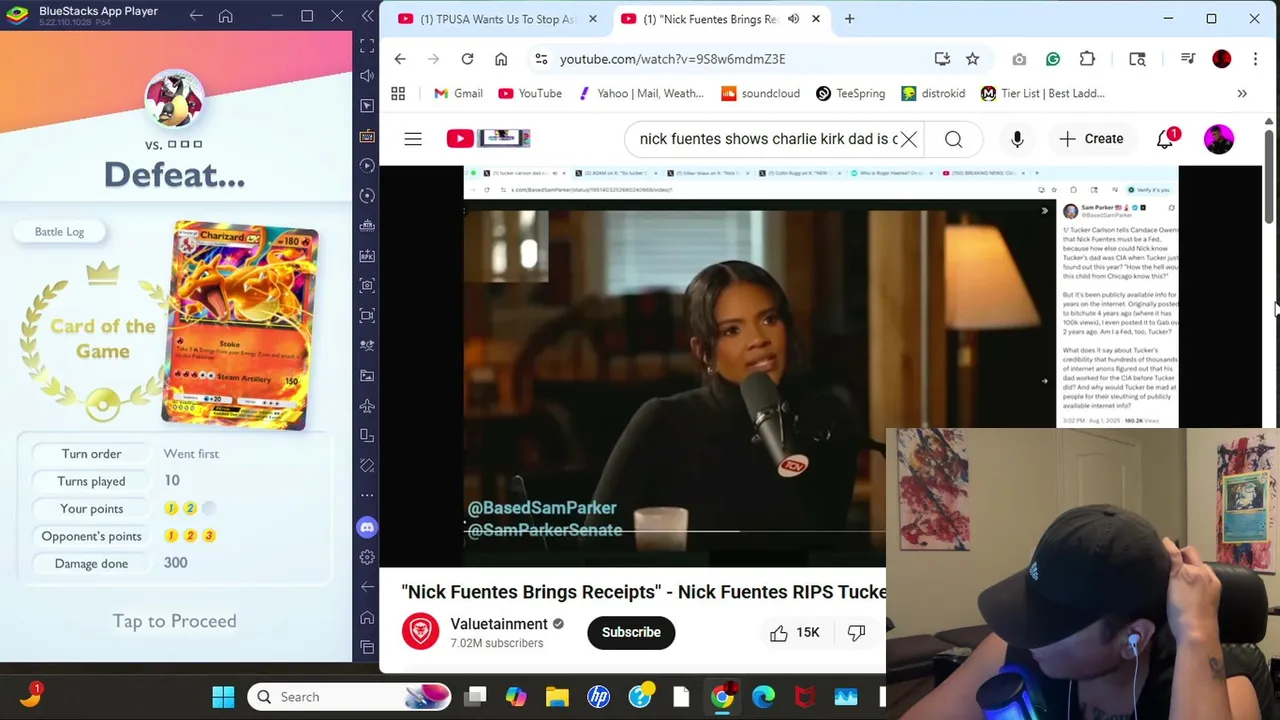1280x720 pixels.
Task: Click BlueStacks sidebar back arrow icon
Action: tap(367, 587)
